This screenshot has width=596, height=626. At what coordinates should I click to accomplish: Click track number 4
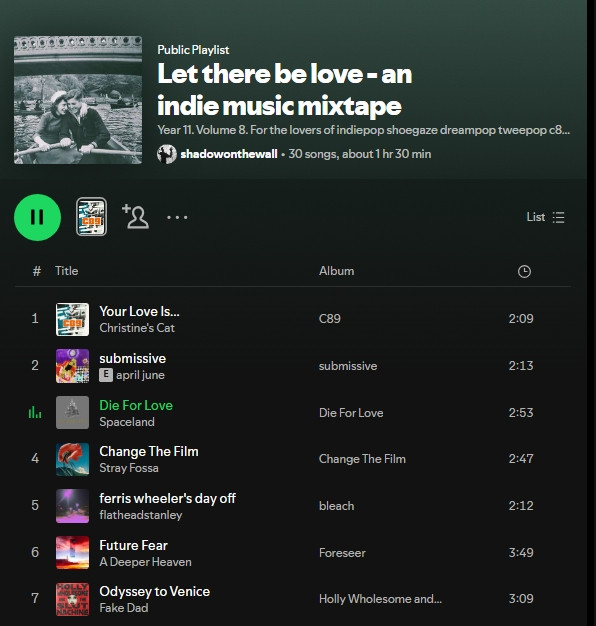[35, 458]
